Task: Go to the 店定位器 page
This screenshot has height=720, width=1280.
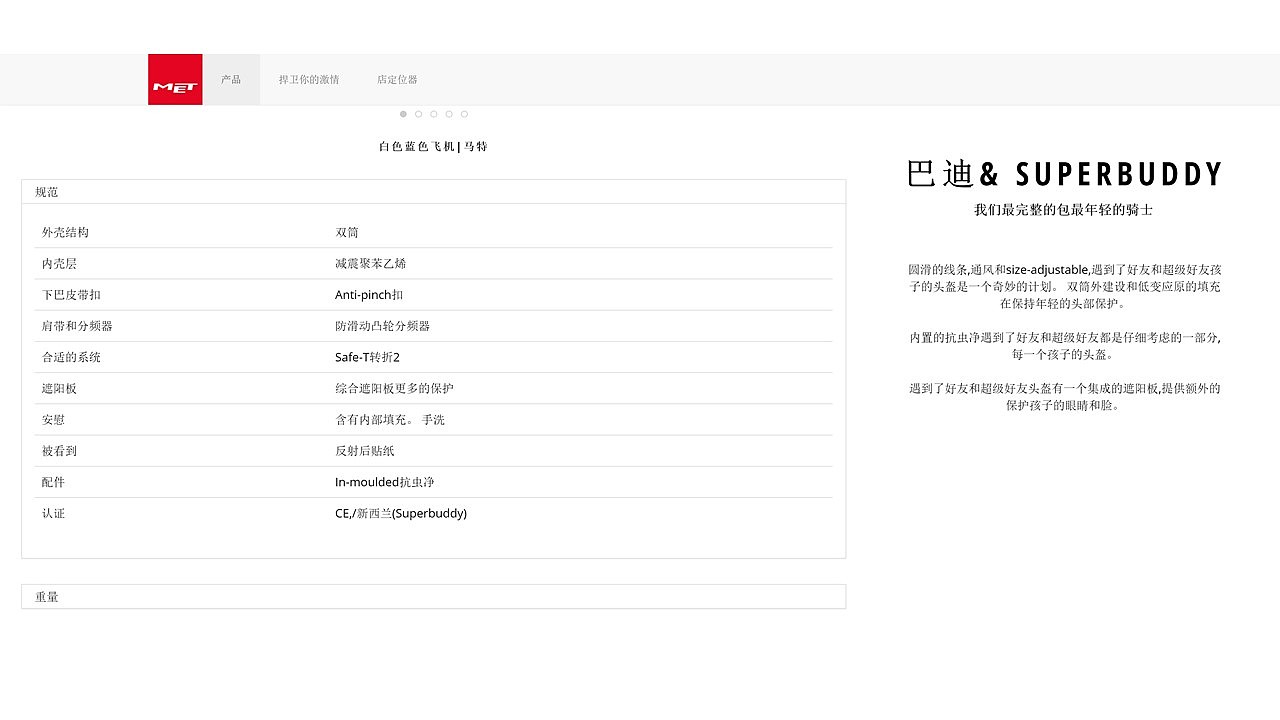Action: (397, 79)
